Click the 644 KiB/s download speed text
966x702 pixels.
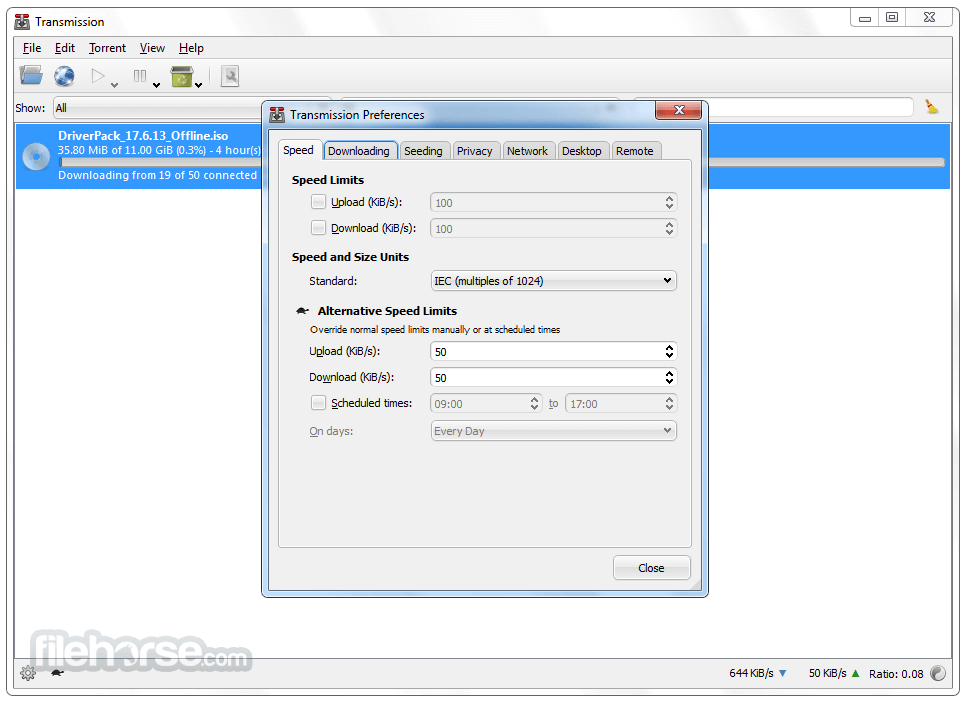751,673
